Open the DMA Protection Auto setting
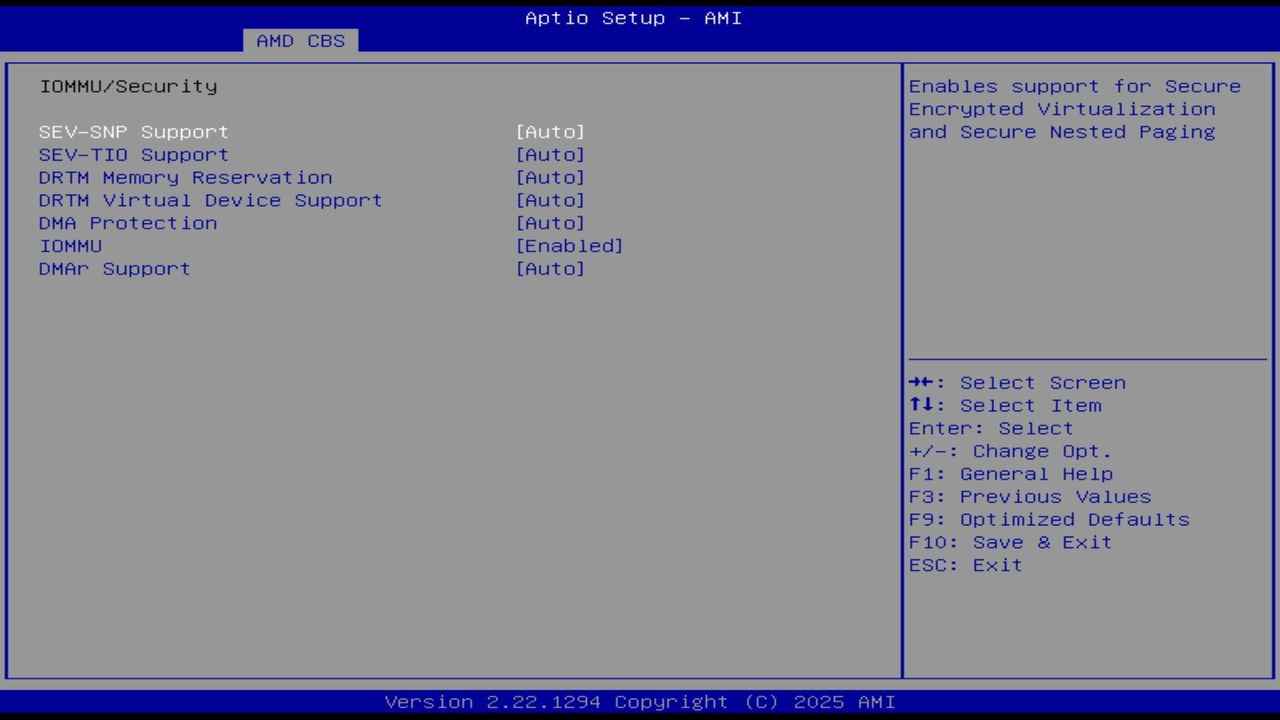 (x=551, y=223)
